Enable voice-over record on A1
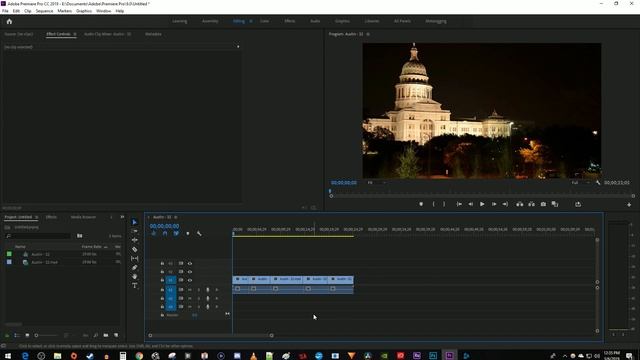Image resolution: width=640 pixels, height=360 pixels. pyautogui.click(x=208, y=290)
